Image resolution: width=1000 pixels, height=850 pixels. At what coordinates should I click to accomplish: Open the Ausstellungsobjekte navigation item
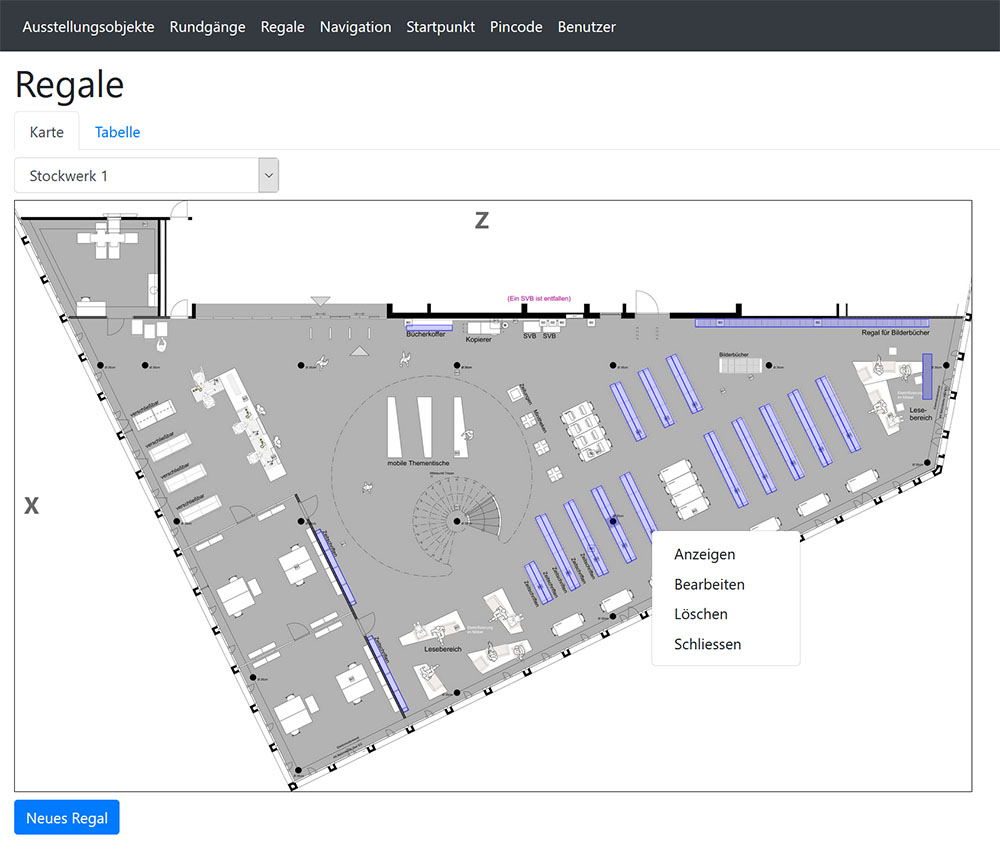(x=88, y=27)
